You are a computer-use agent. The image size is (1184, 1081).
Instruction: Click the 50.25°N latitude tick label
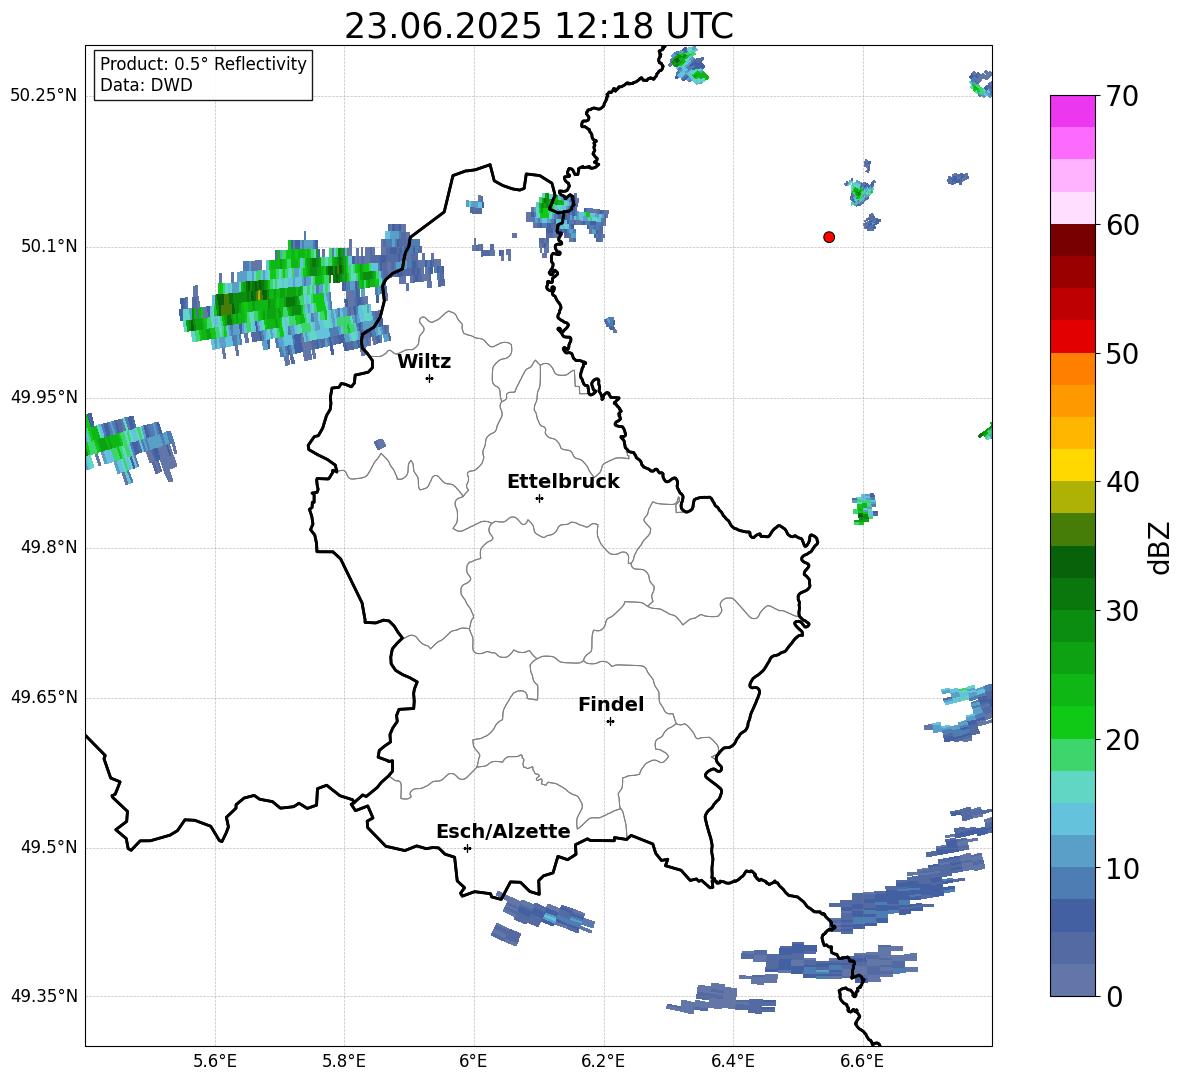pos(44,96)
